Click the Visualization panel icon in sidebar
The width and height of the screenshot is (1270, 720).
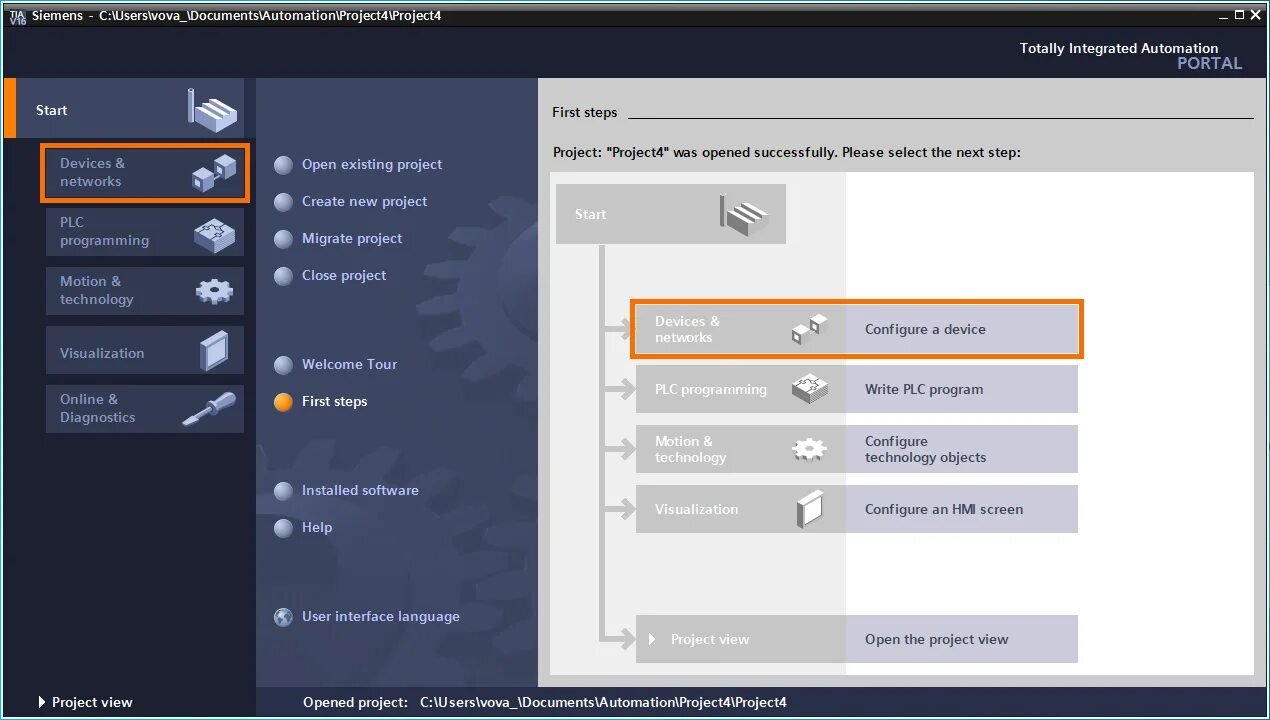[x=214, y=351]
